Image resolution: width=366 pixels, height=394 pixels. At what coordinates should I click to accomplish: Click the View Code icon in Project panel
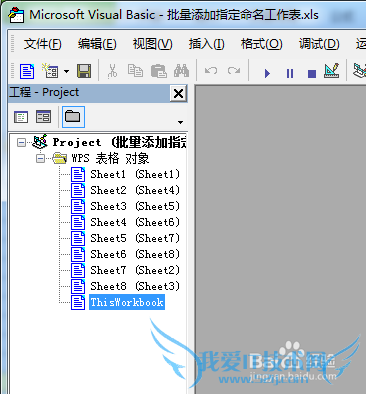[21, 117]
